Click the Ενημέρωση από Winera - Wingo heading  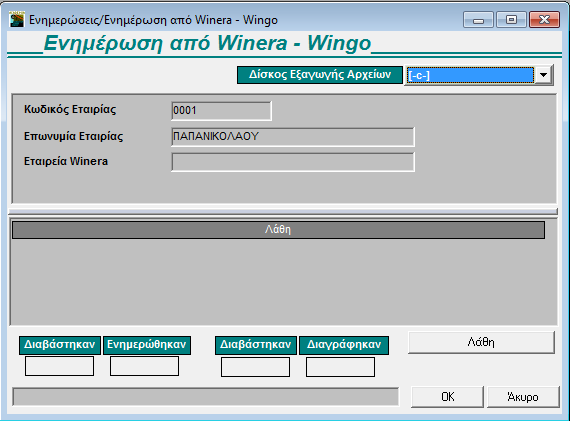207,44
